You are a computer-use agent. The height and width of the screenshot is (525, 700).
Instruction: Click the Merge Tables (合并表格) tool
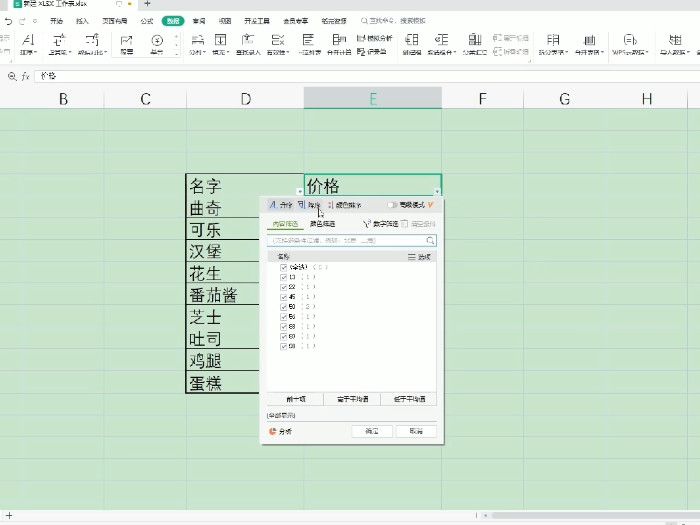[589, 44]
